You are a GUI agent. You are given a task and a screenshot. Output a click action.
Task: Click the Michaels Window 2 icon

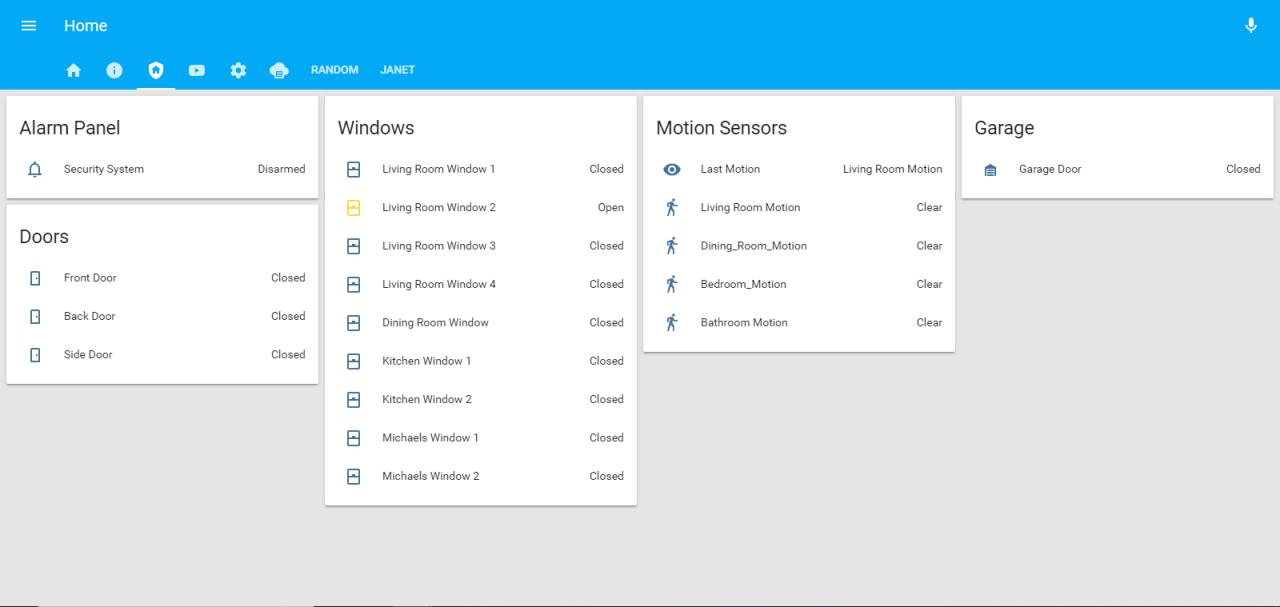353,476
